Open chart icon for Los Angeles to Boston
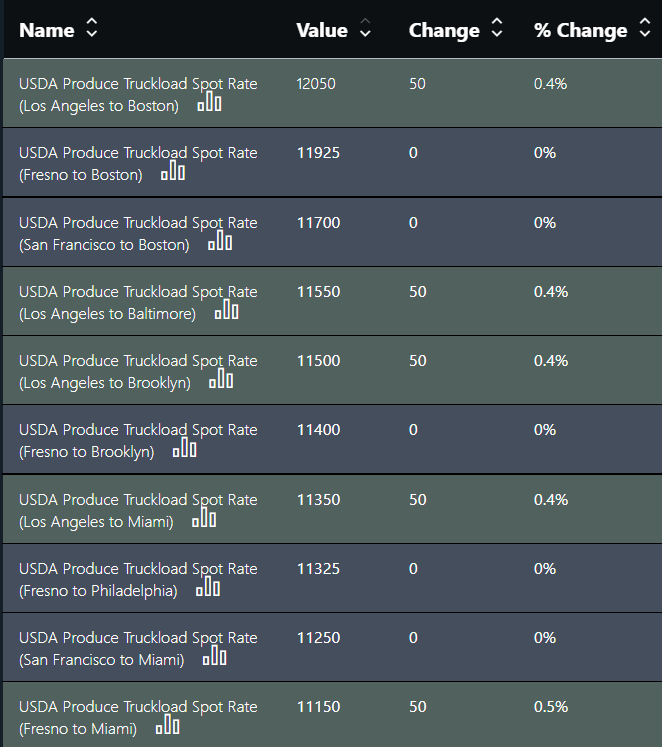 point(210,101)
